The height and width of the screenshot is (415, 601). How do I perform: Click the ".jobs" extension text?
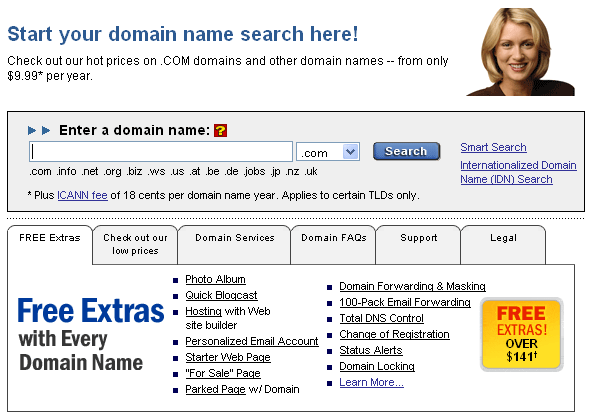[x=255, y=172]
